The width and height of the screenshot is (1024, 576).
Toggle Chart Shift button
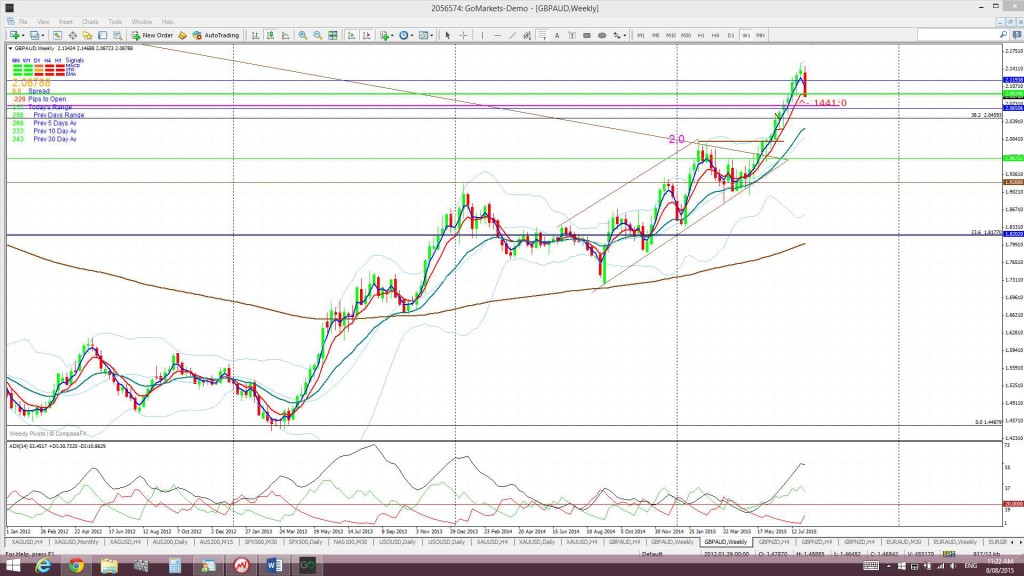[x=366, y=35]
